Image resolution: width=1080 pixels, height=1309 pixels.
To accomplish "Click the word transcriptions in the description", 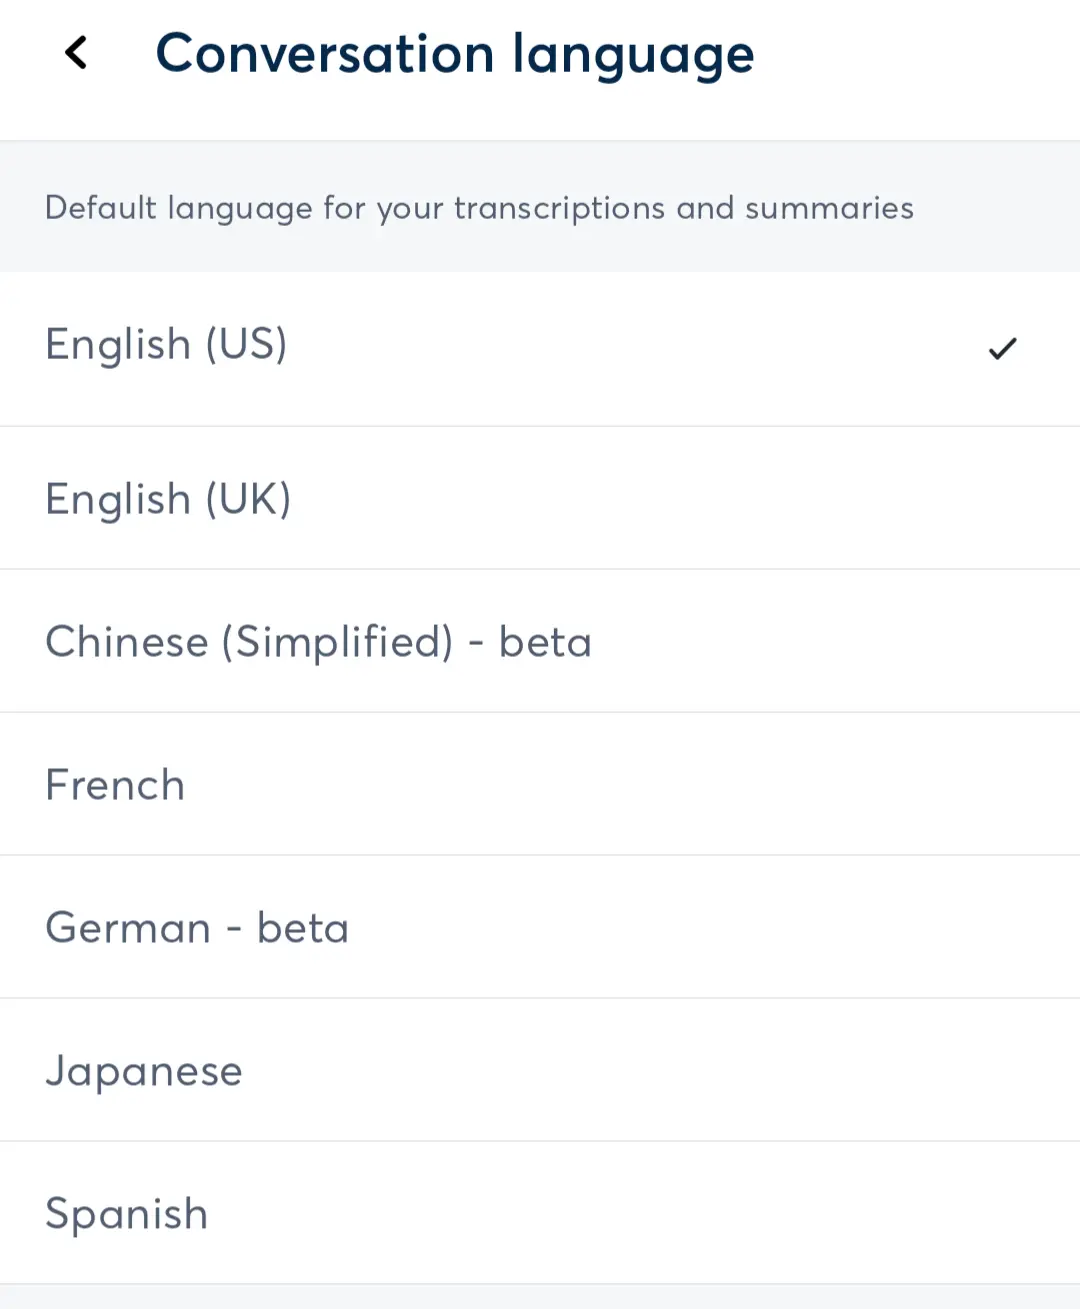I will 559,209.
